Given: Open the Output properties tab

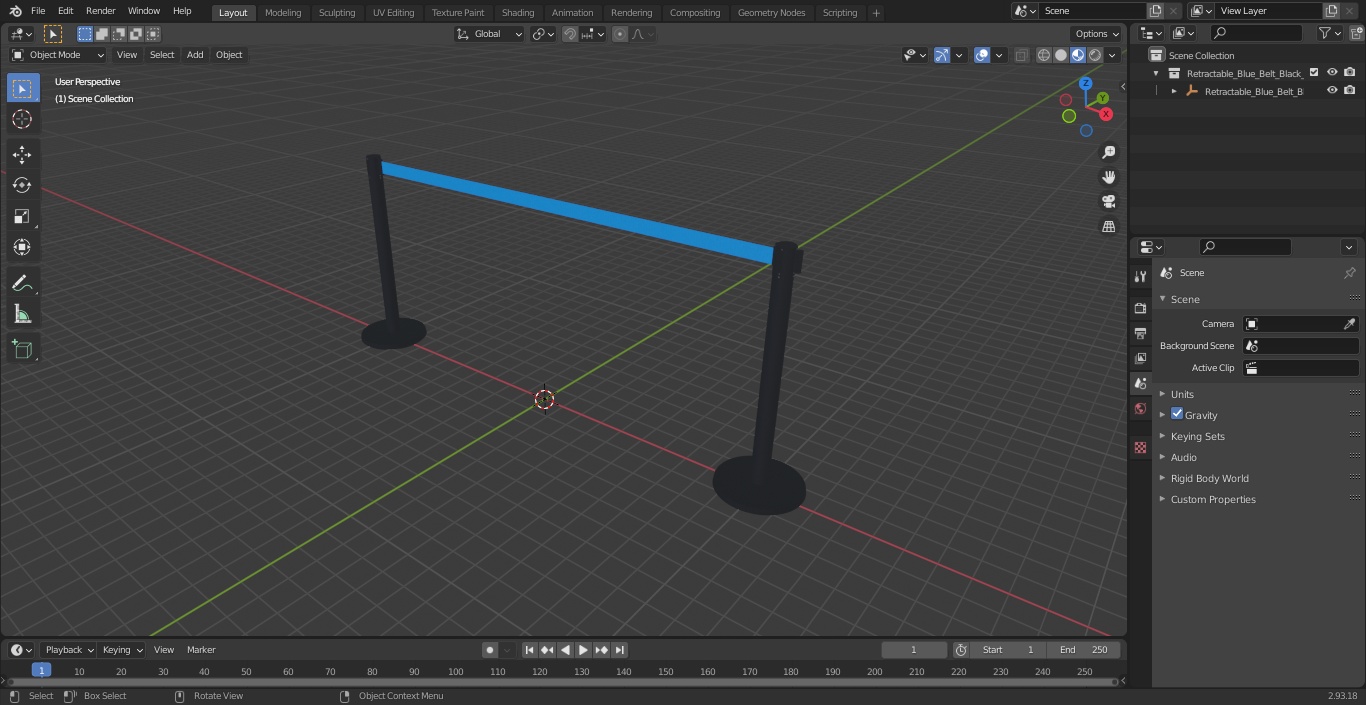Looking at the screenshot, I should (x=1140, y=333).
